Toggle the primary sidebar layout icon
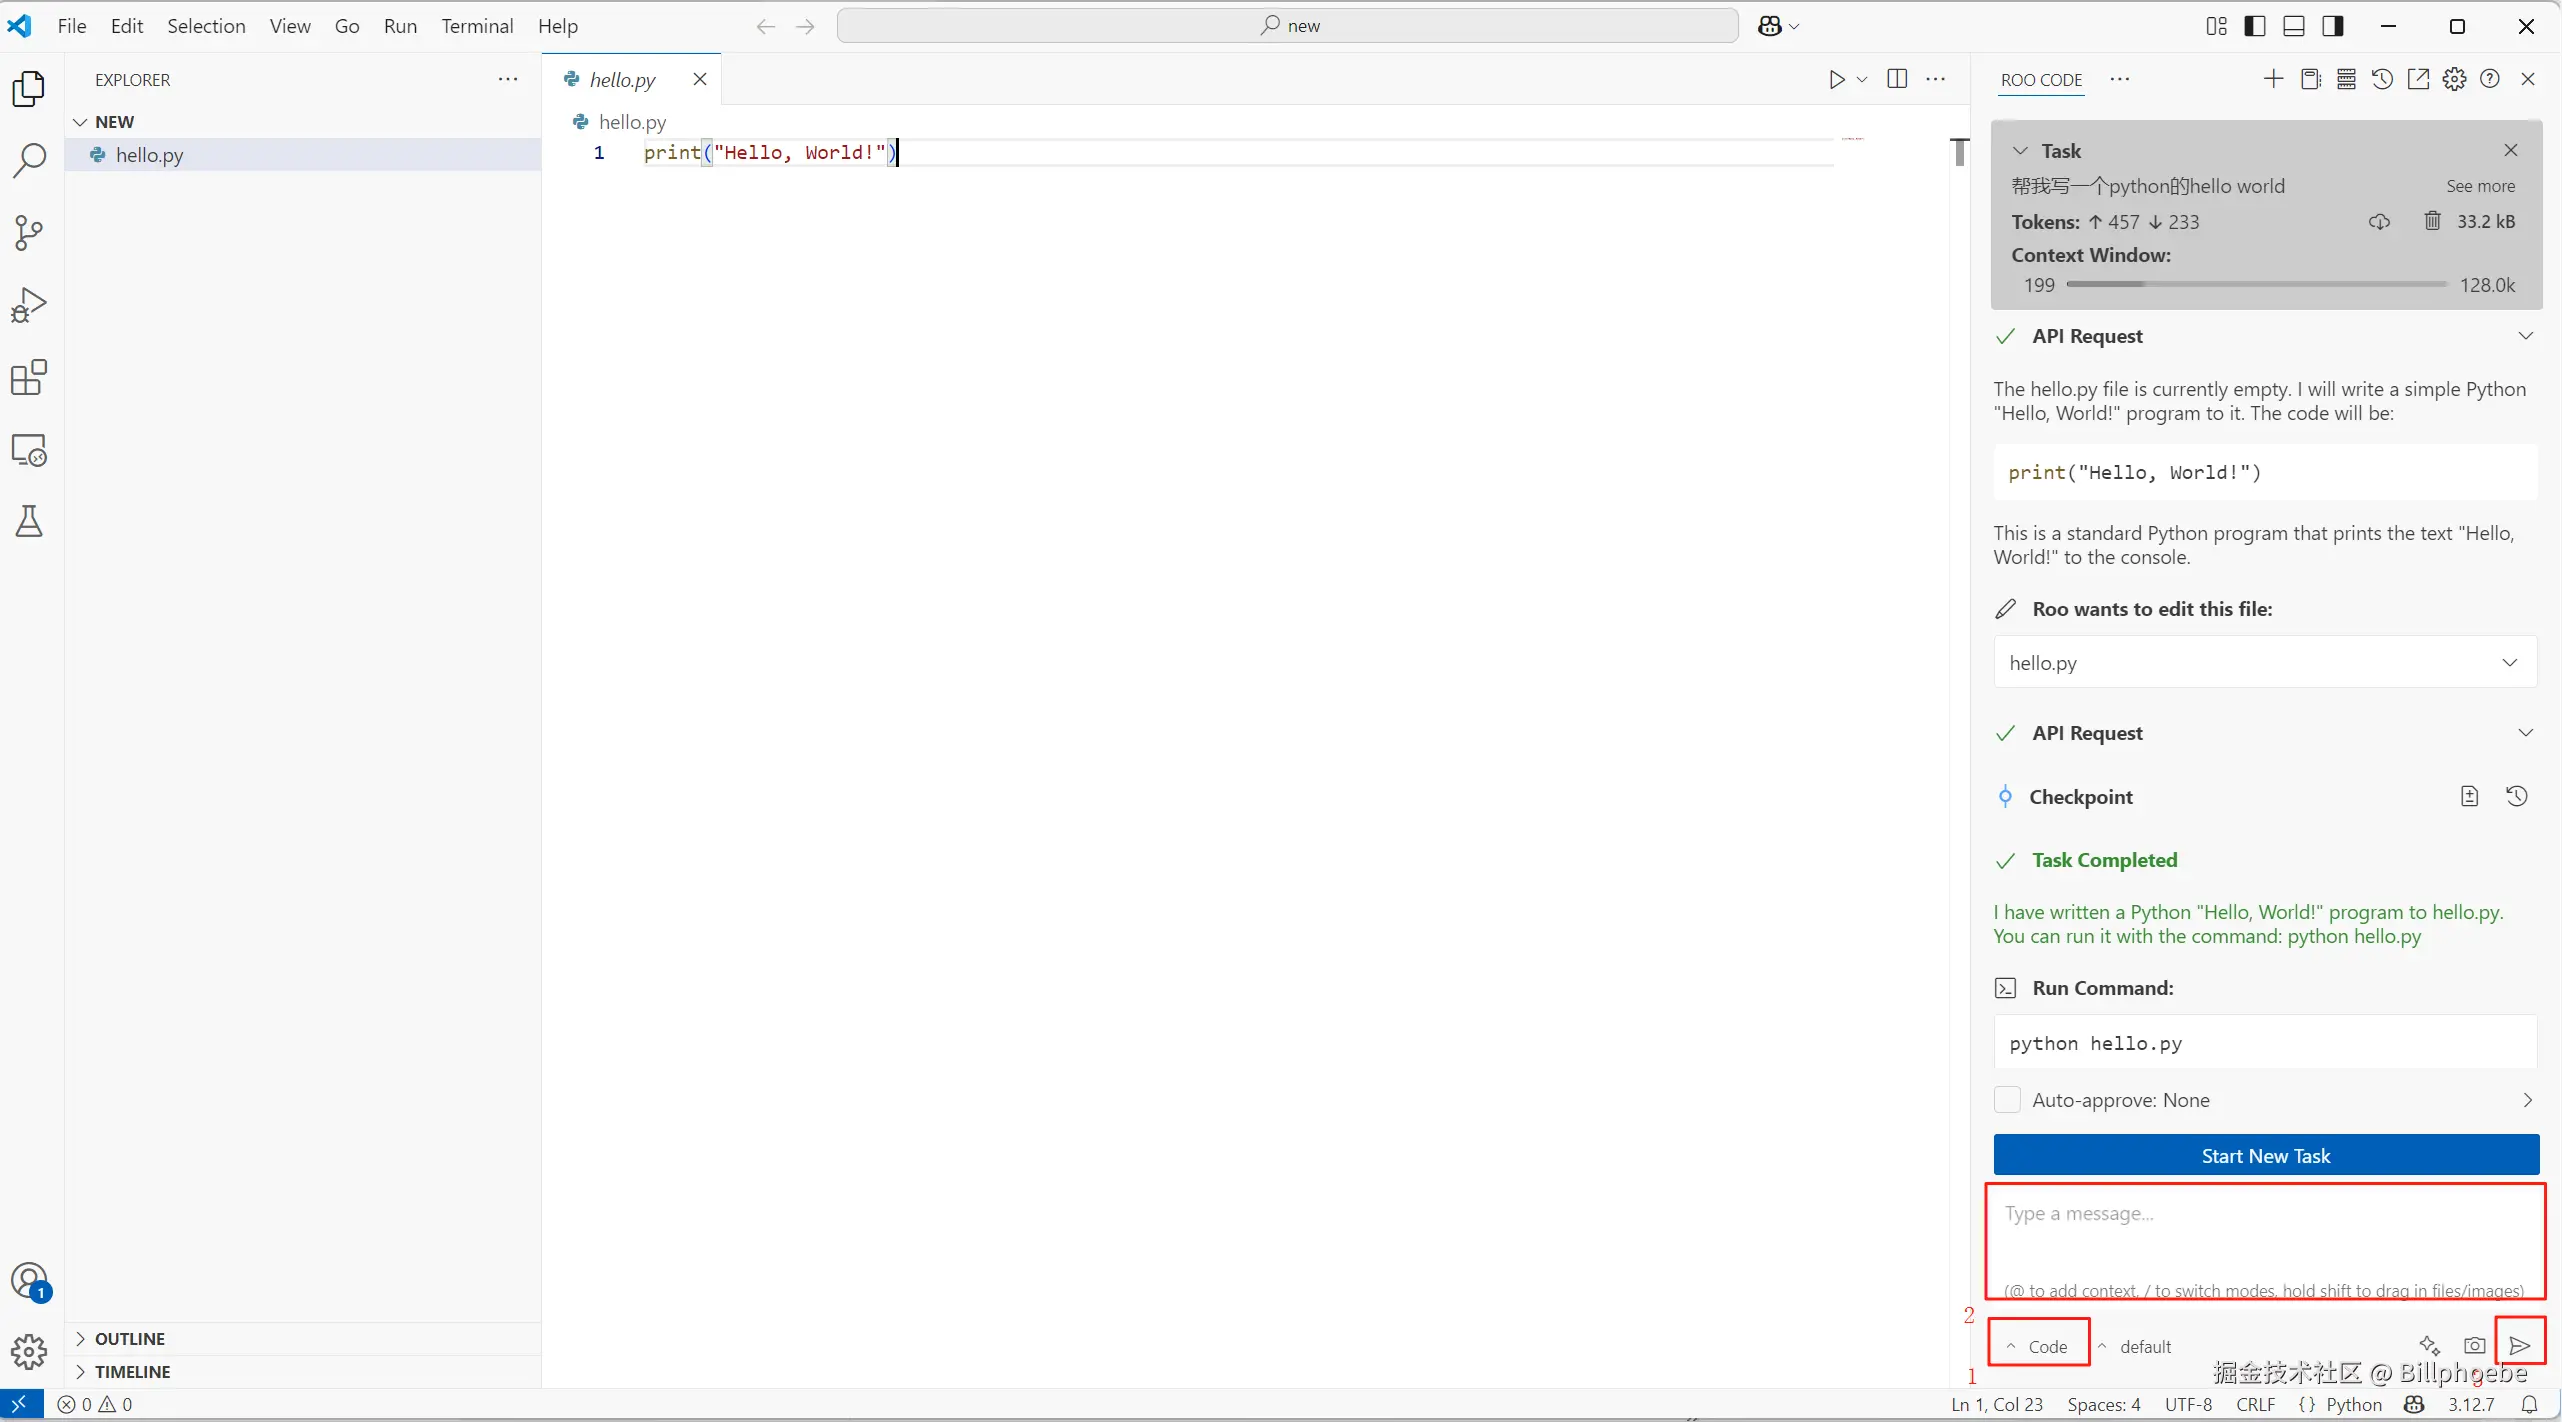 (2255, 26)
